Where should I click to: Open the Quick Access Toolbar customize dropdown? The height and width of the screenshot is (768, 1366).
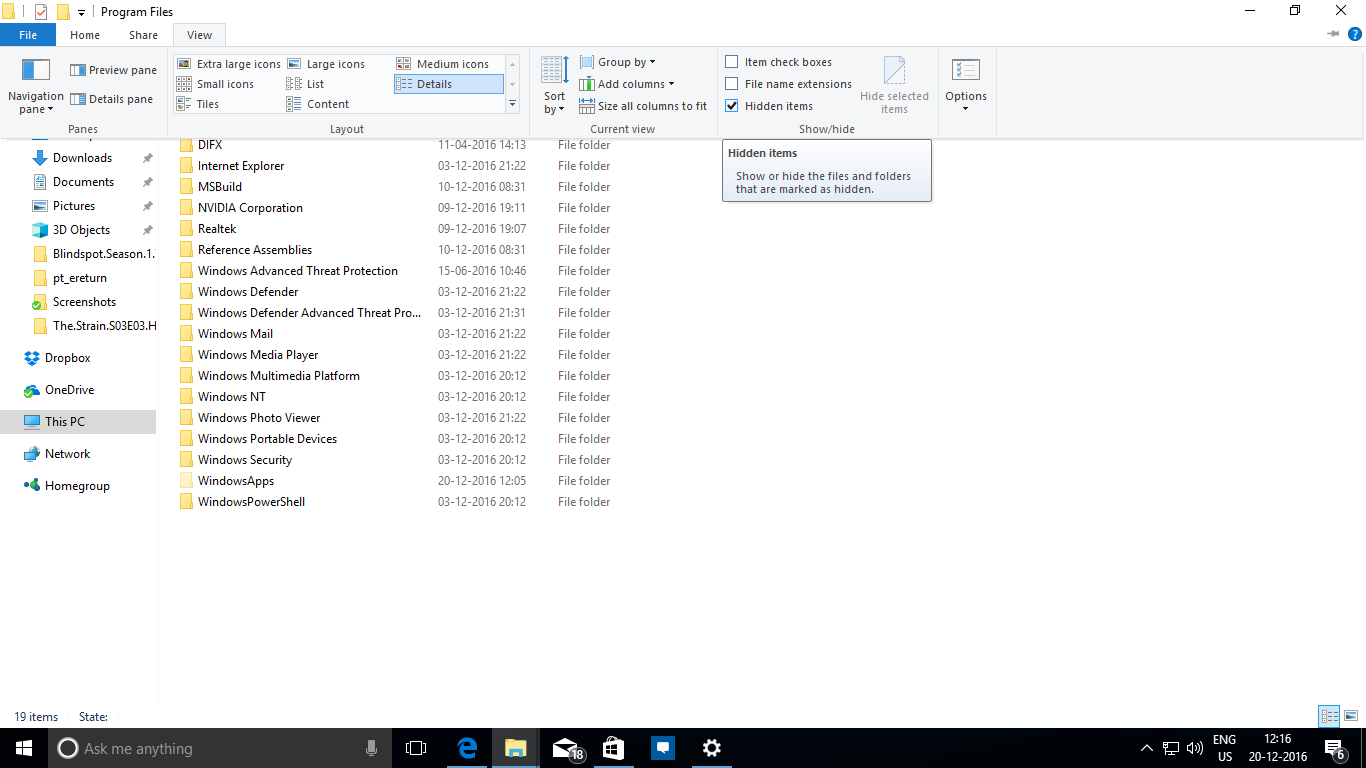pos(81,13)
